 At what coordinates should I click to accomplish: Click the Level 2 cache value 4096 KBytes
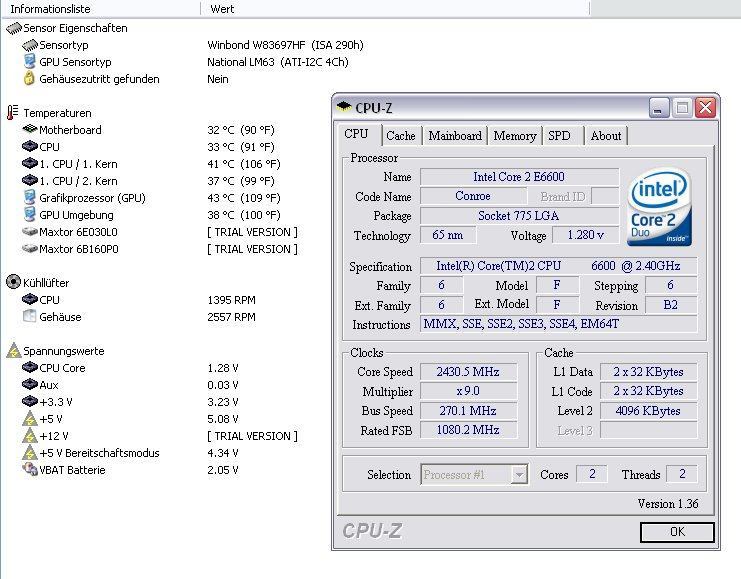coord(648,410)
